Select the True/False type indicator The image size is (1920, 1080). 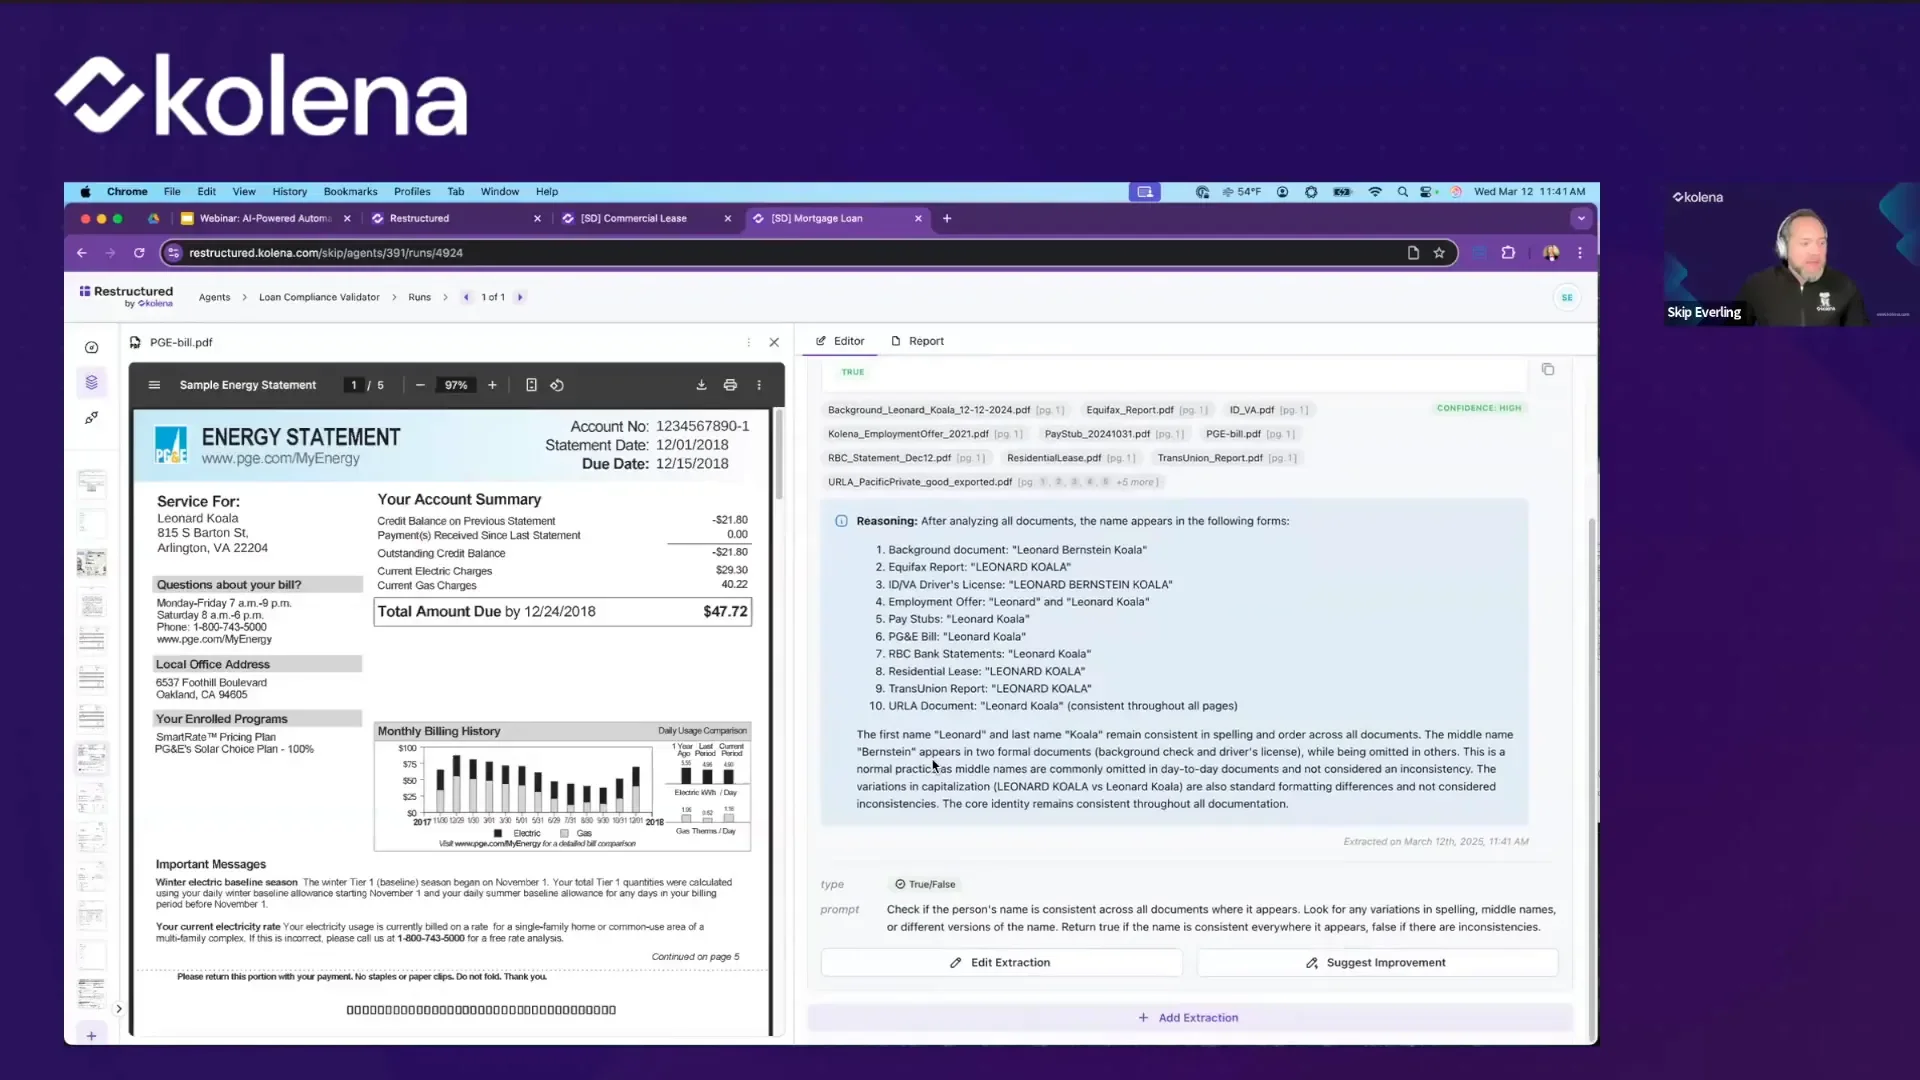[x=925, y=883]
